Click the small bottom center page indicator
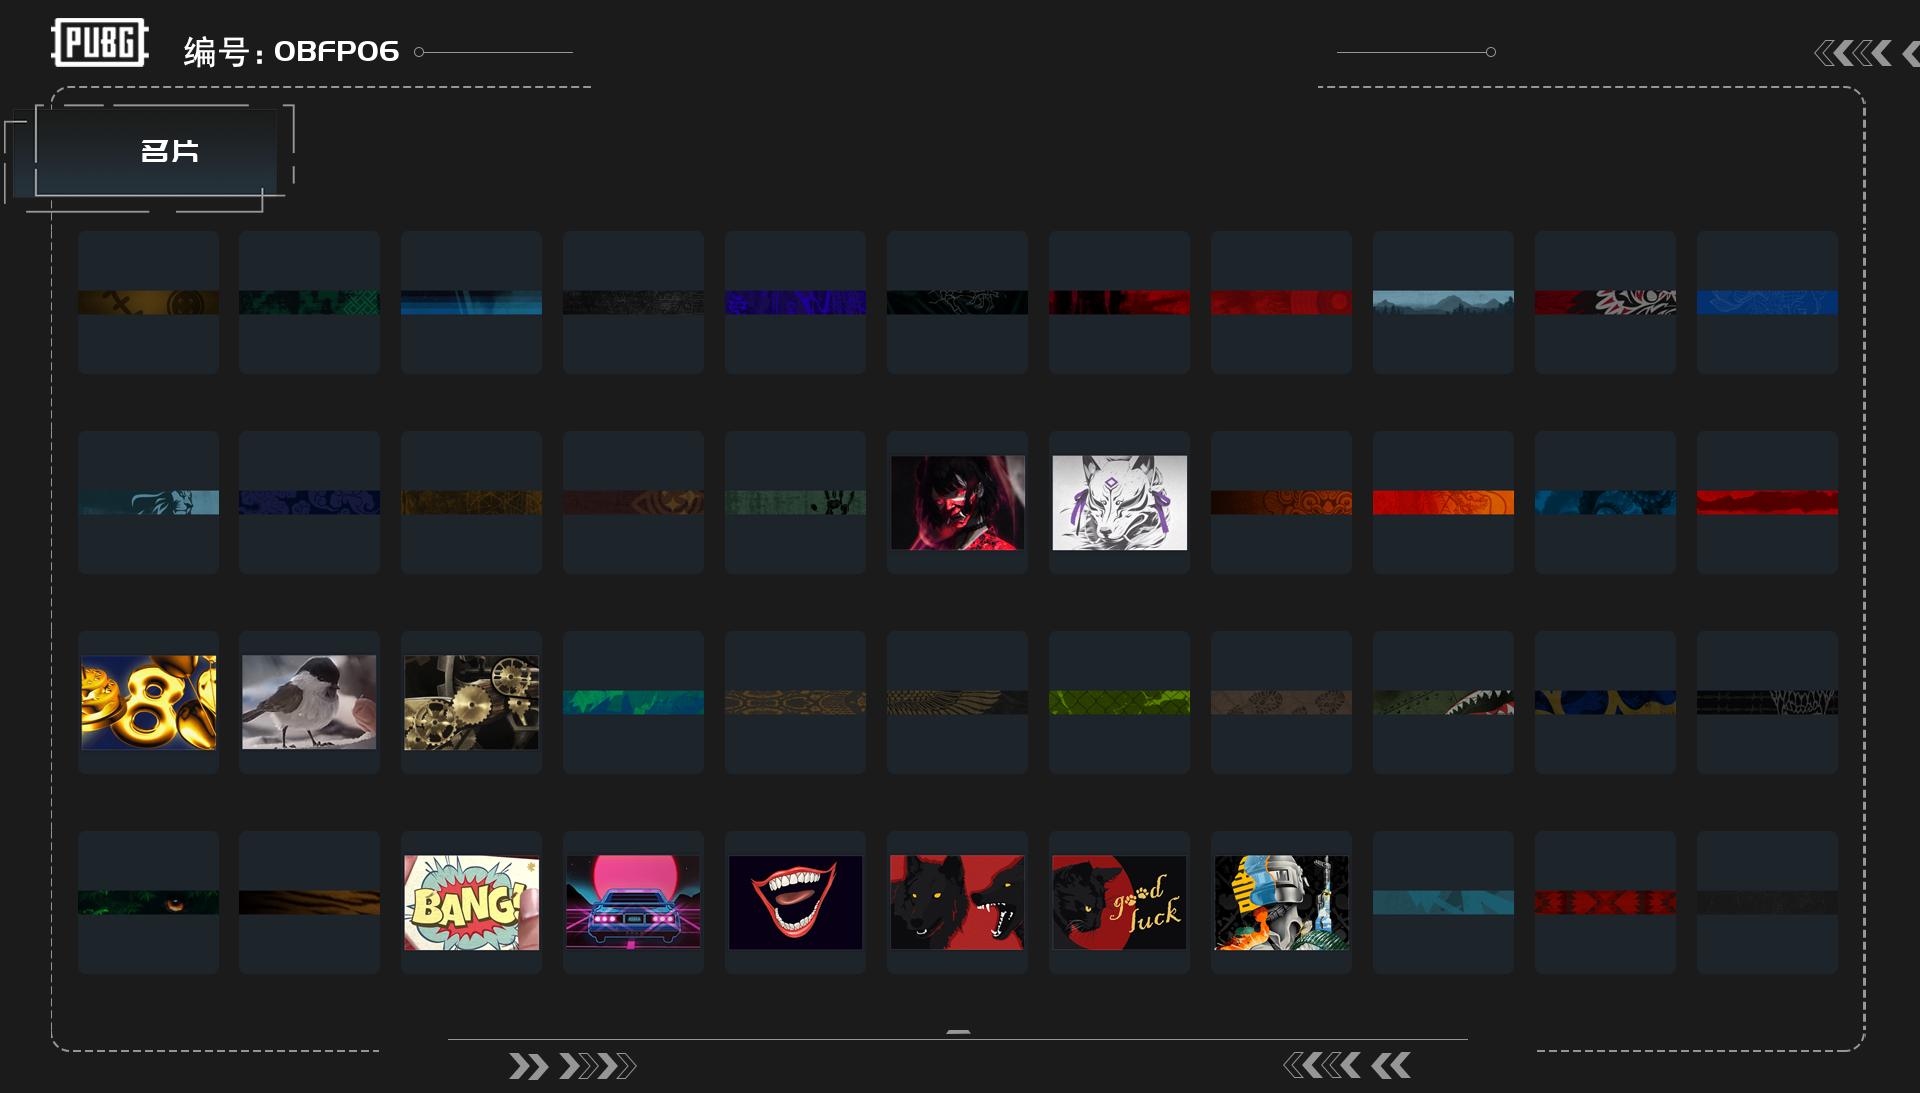The width and height of the screenshot is (1920, 1093). click(958, 1031)
